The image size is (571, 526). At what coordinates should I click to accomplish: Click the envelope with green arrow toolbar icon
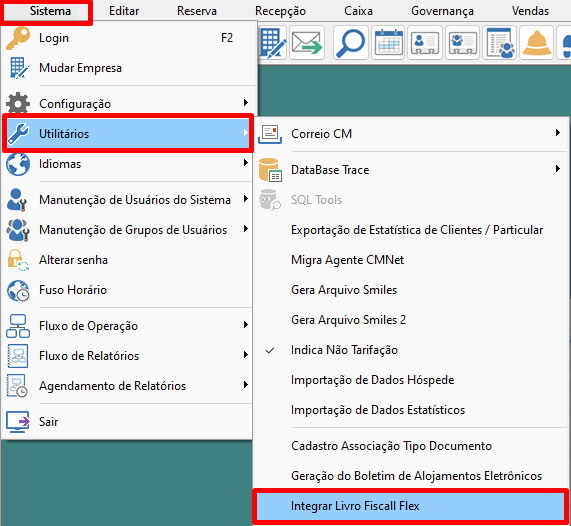[307, 43]
